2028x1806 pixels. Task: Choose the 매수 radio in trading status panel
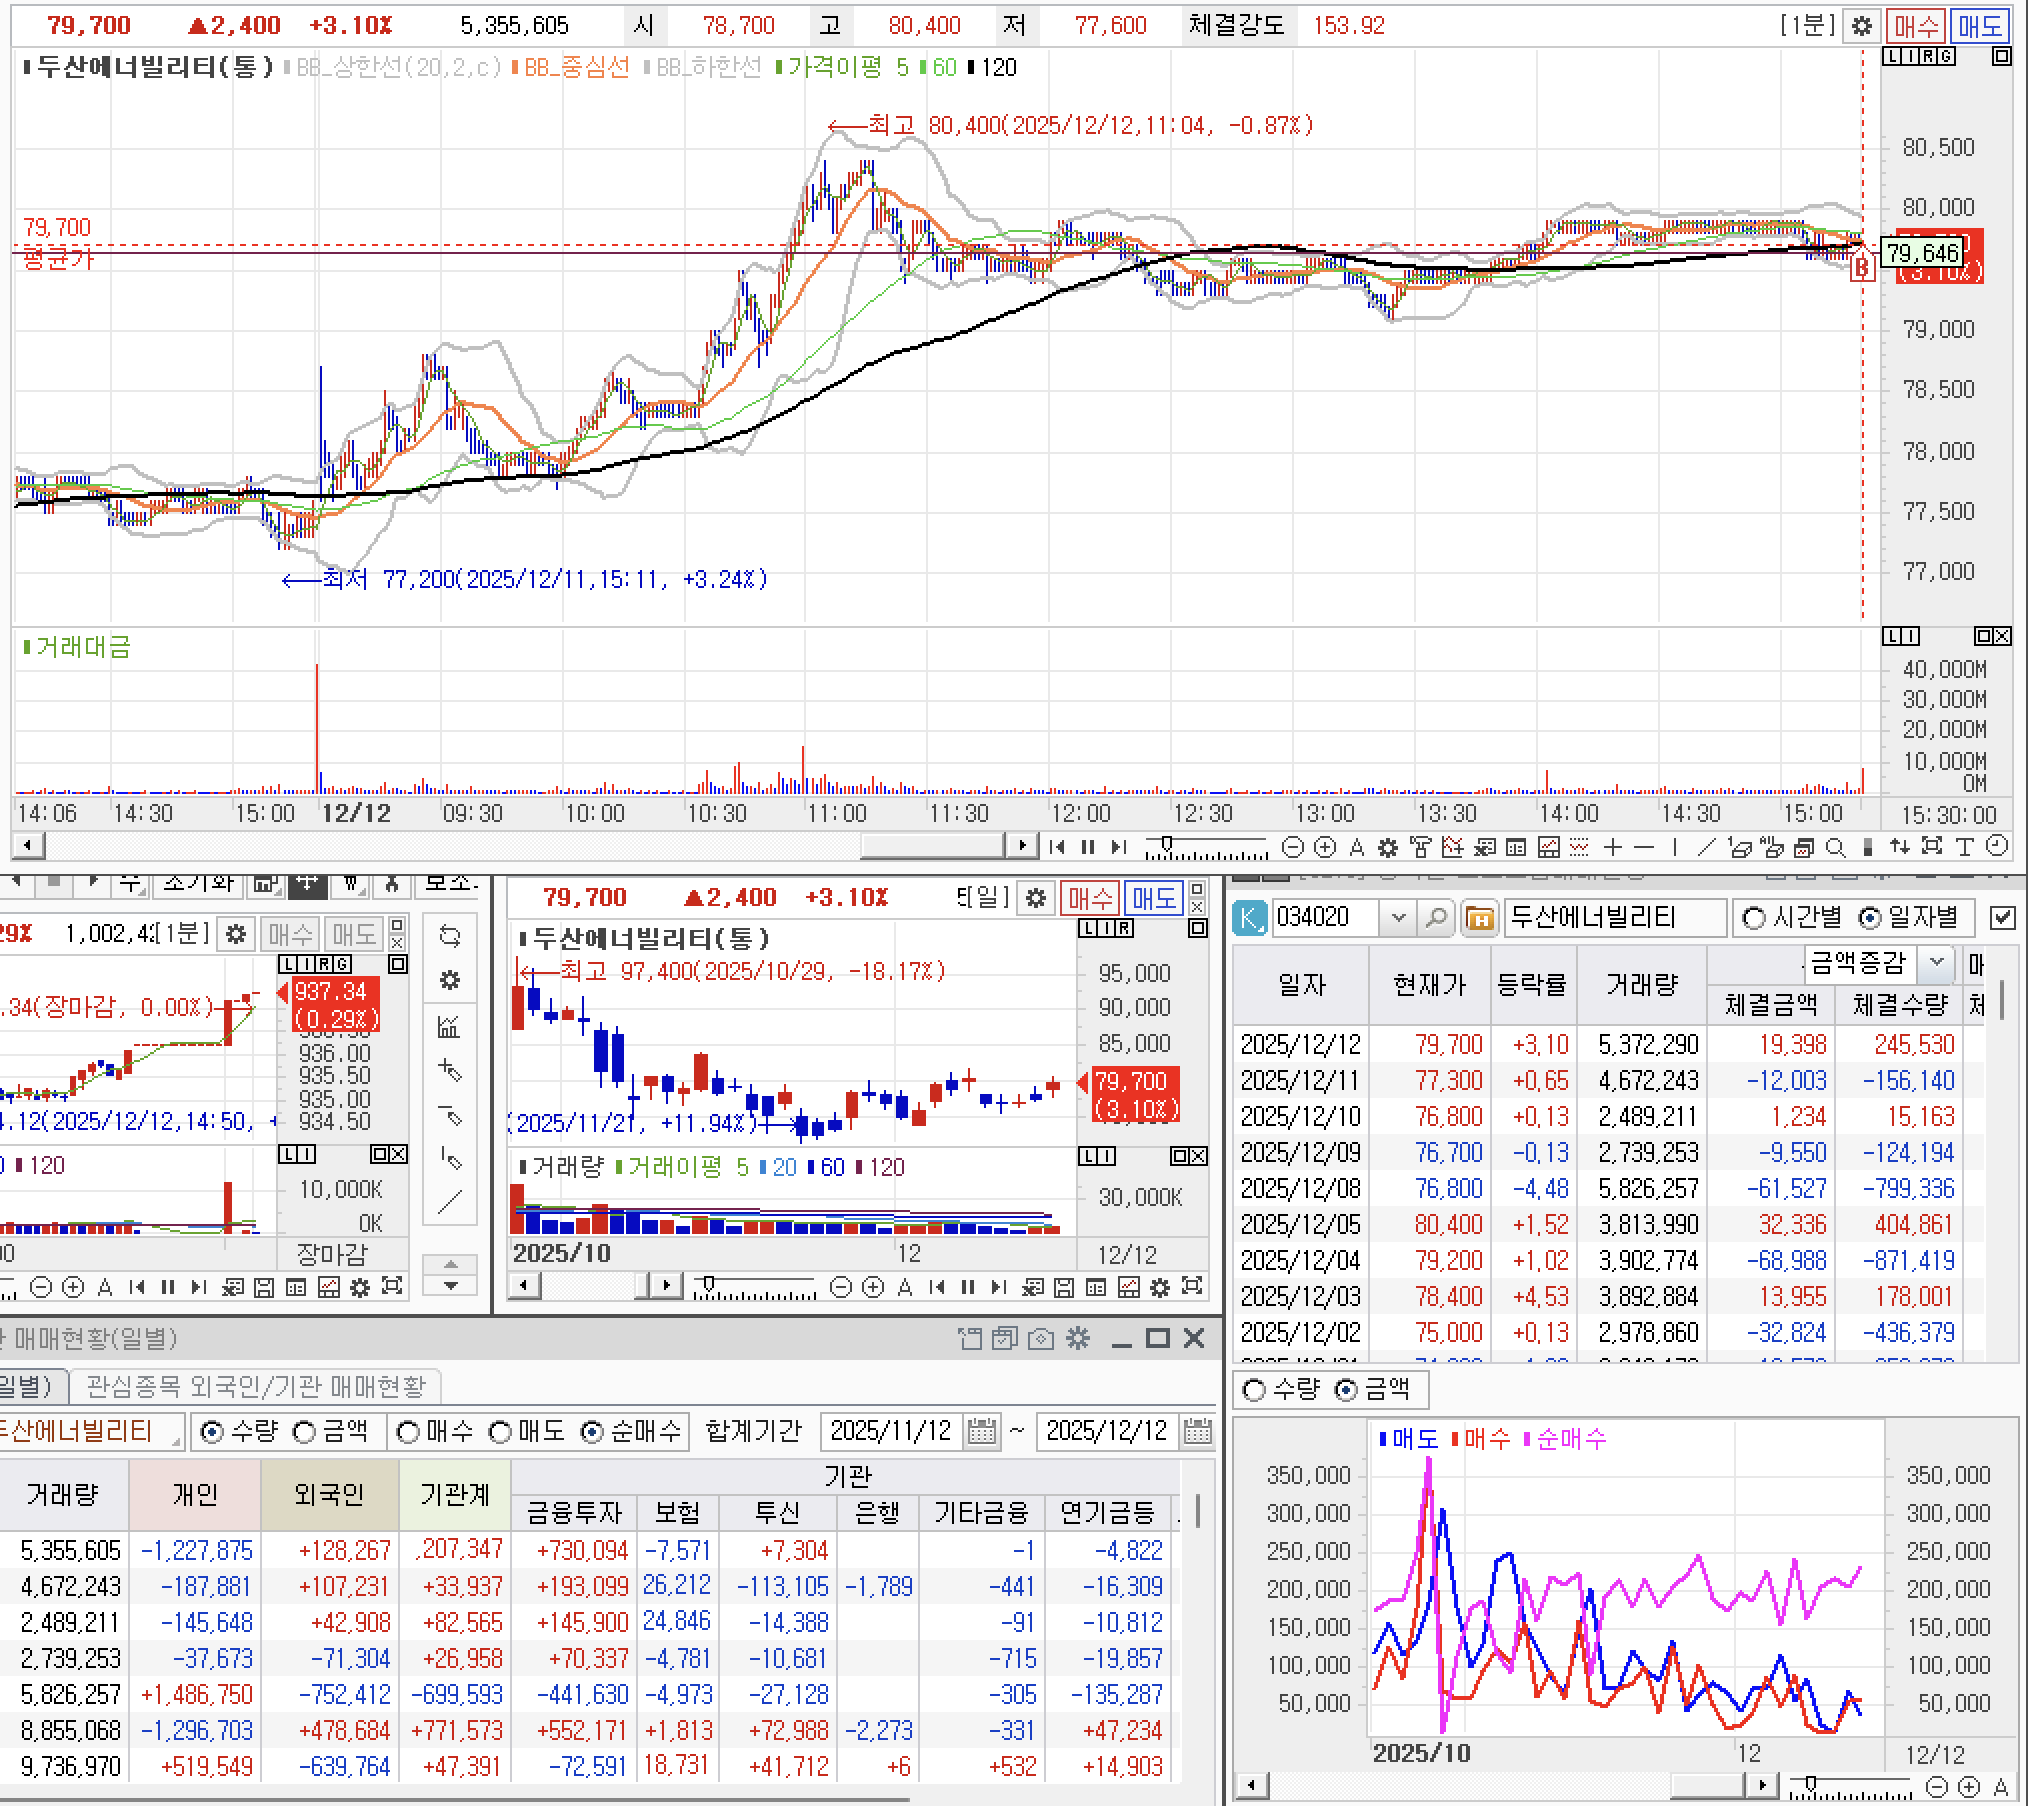(x=408, y=1432)
